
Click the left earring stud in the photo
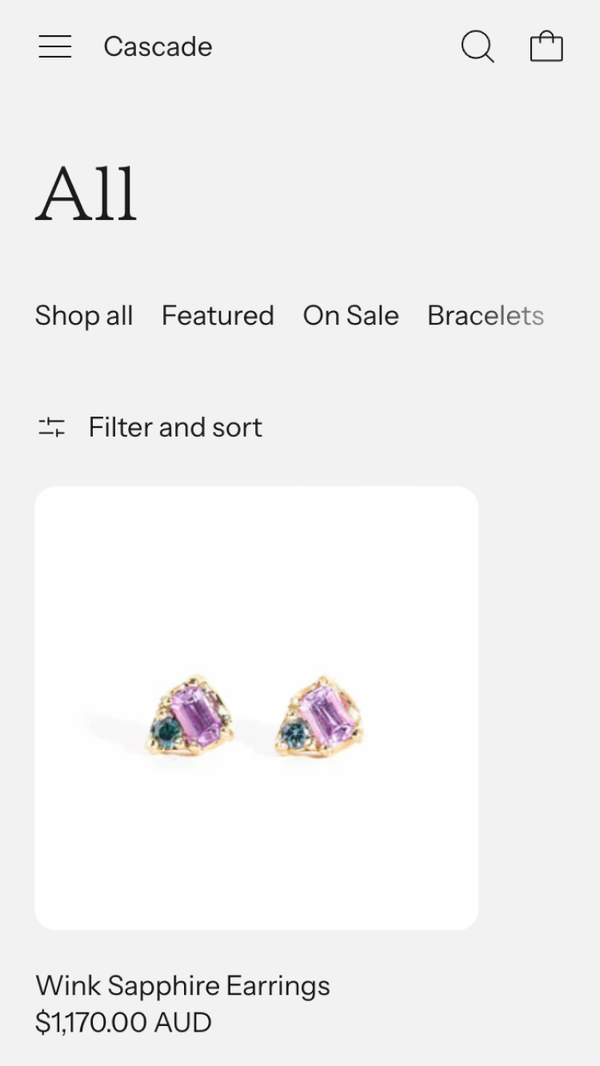tap(190, 715)
